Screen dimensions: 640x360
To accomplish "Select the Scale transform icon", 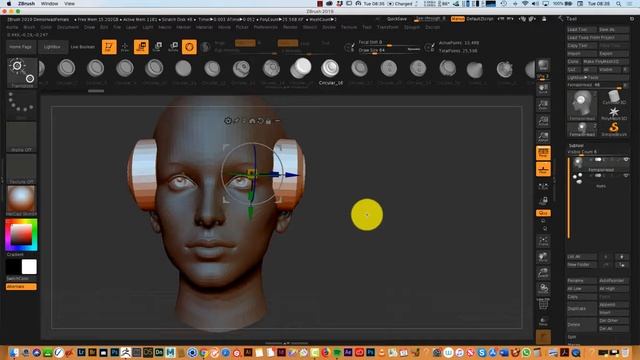I will coord(157,47).
